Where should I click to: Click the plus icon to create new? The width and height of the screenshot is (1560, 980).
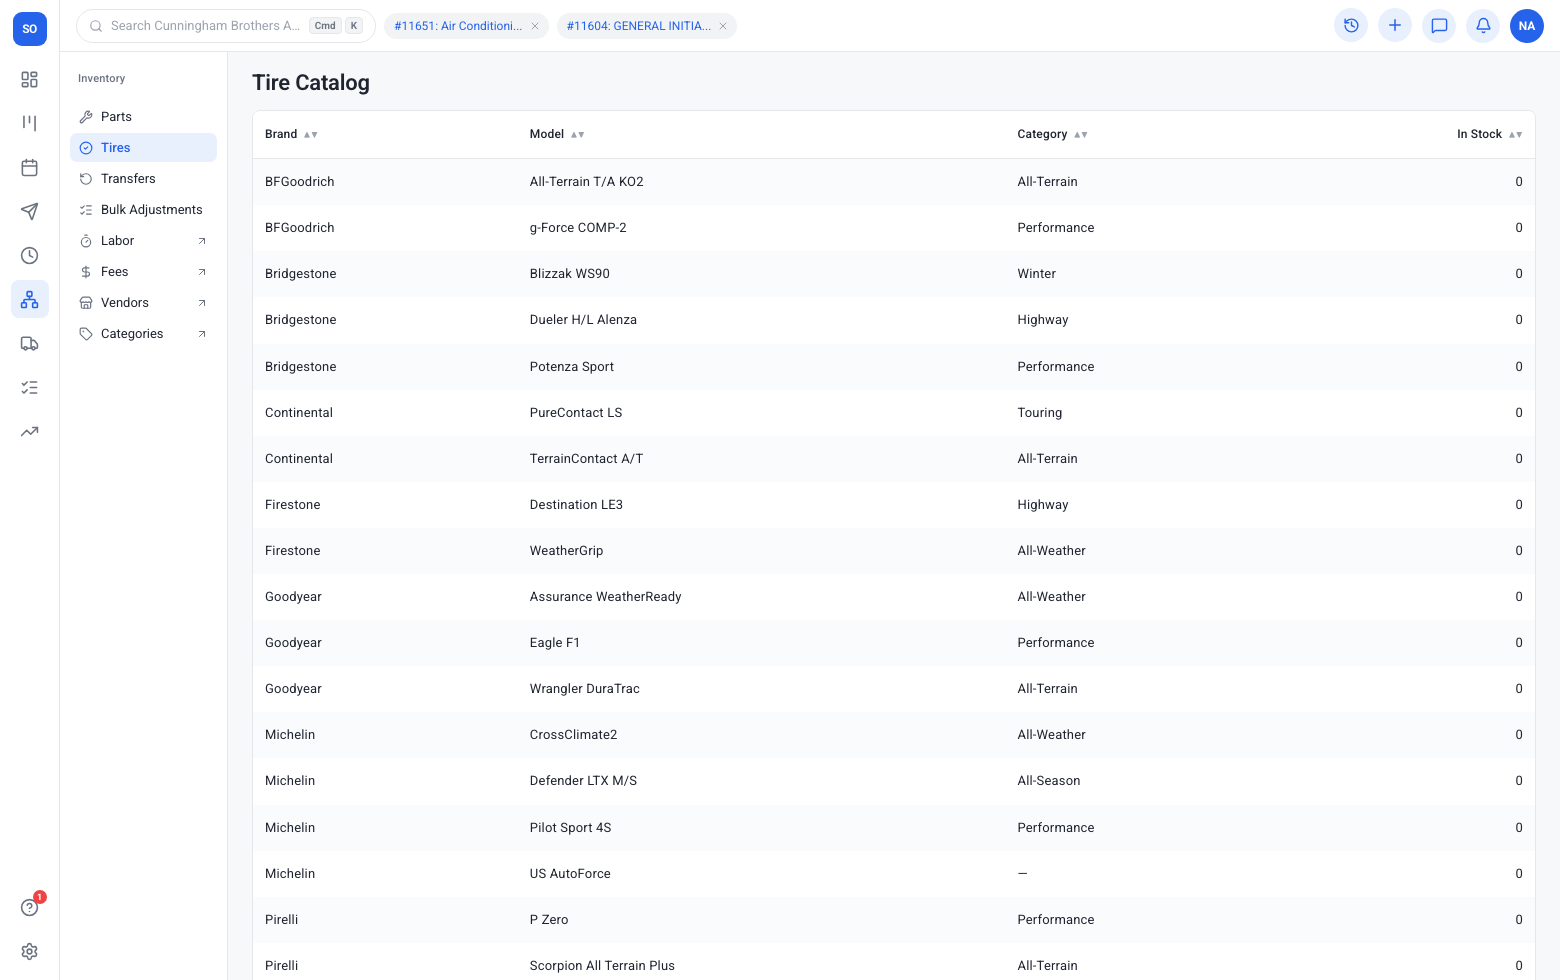point(1395,25)
